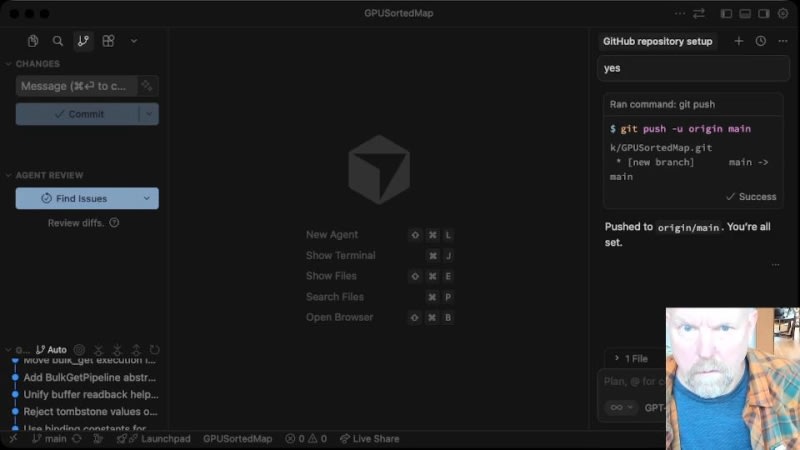
Task: Open the Commit button dropdown arrow
Action: click(149, 114)
